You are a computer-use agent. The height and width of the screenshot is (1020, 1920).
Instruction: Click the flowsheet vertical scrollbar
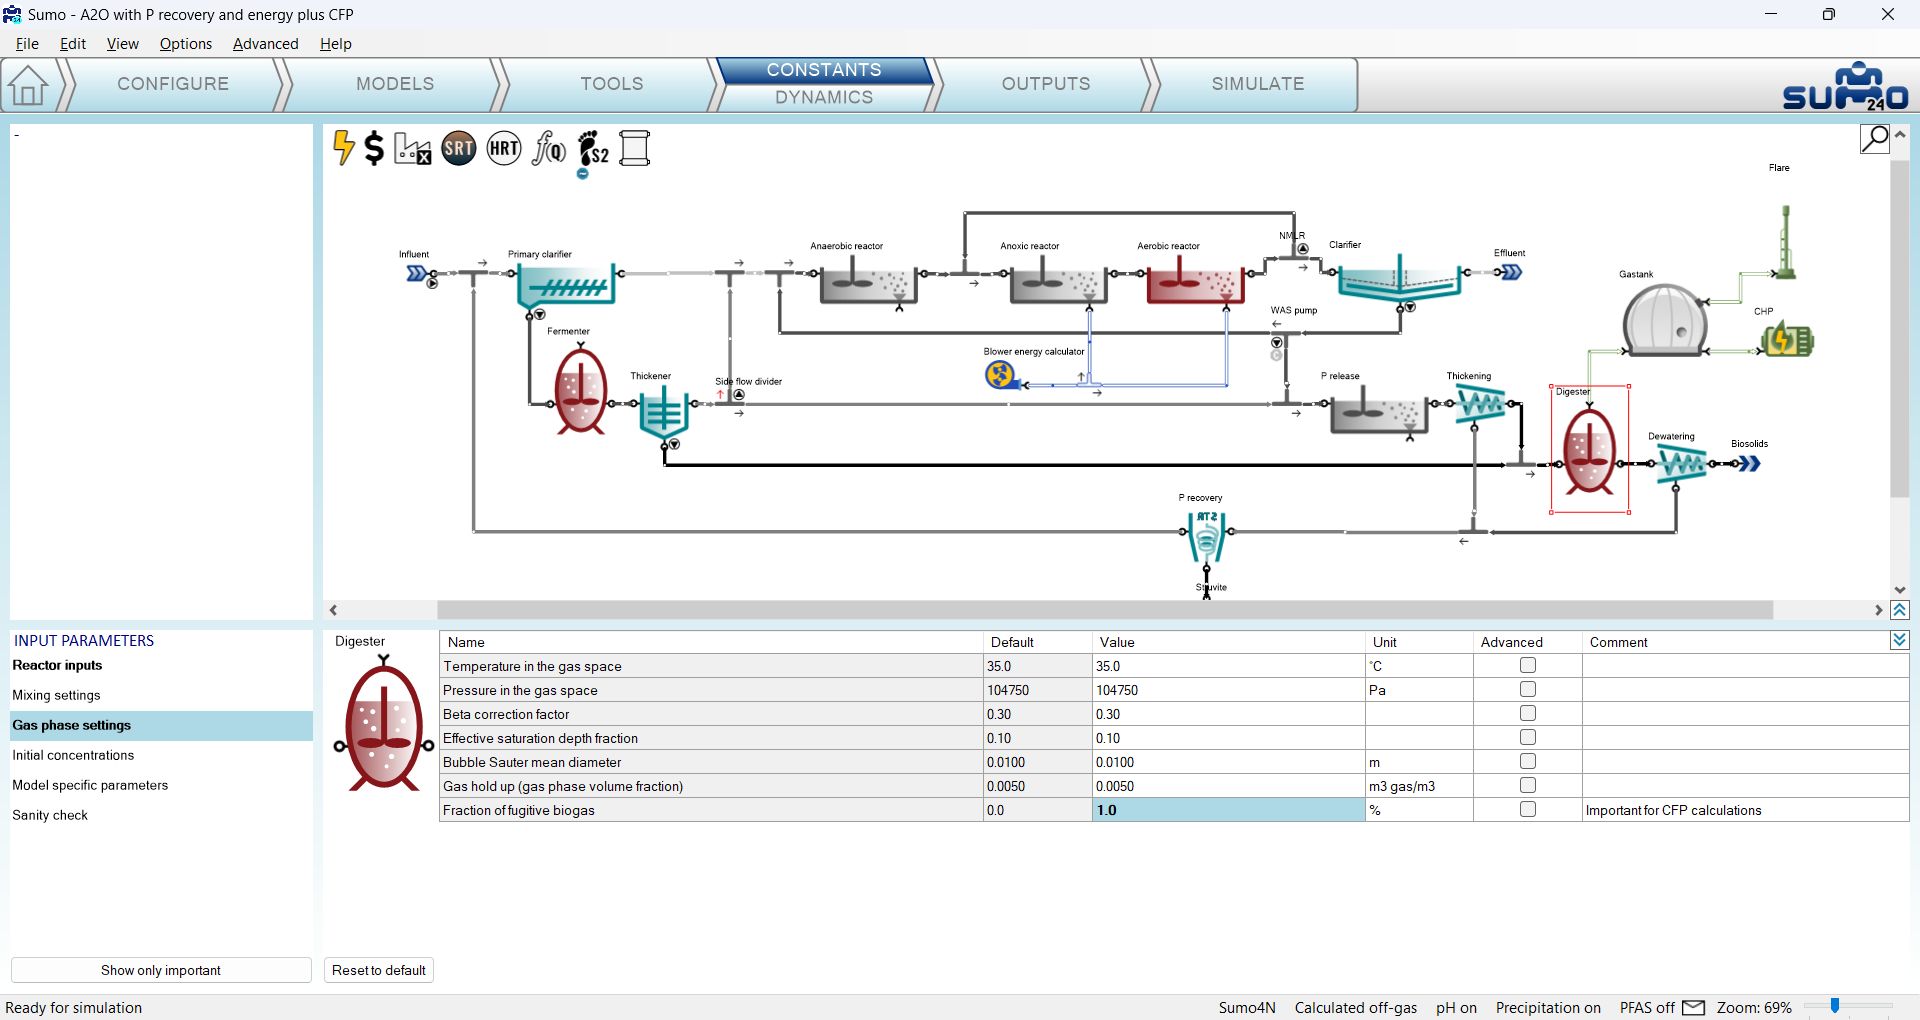[x=1900, y=328]
